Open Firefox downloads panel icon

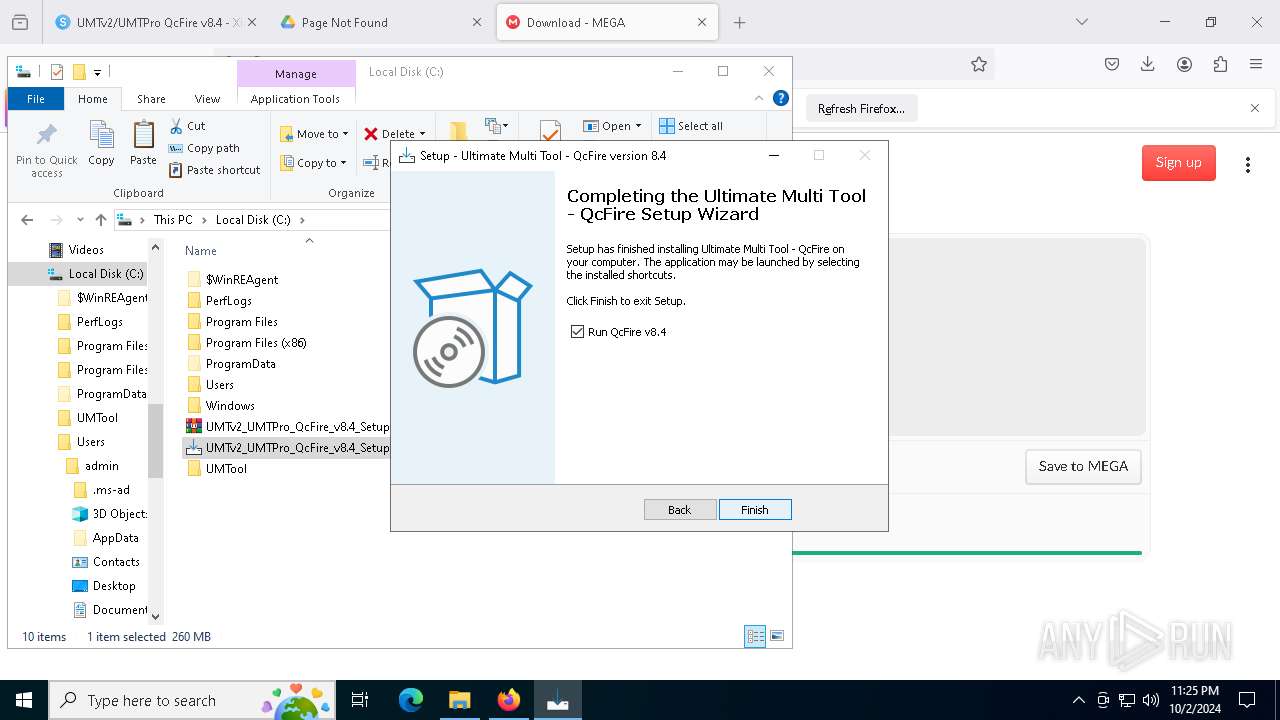coord(1148,64)
